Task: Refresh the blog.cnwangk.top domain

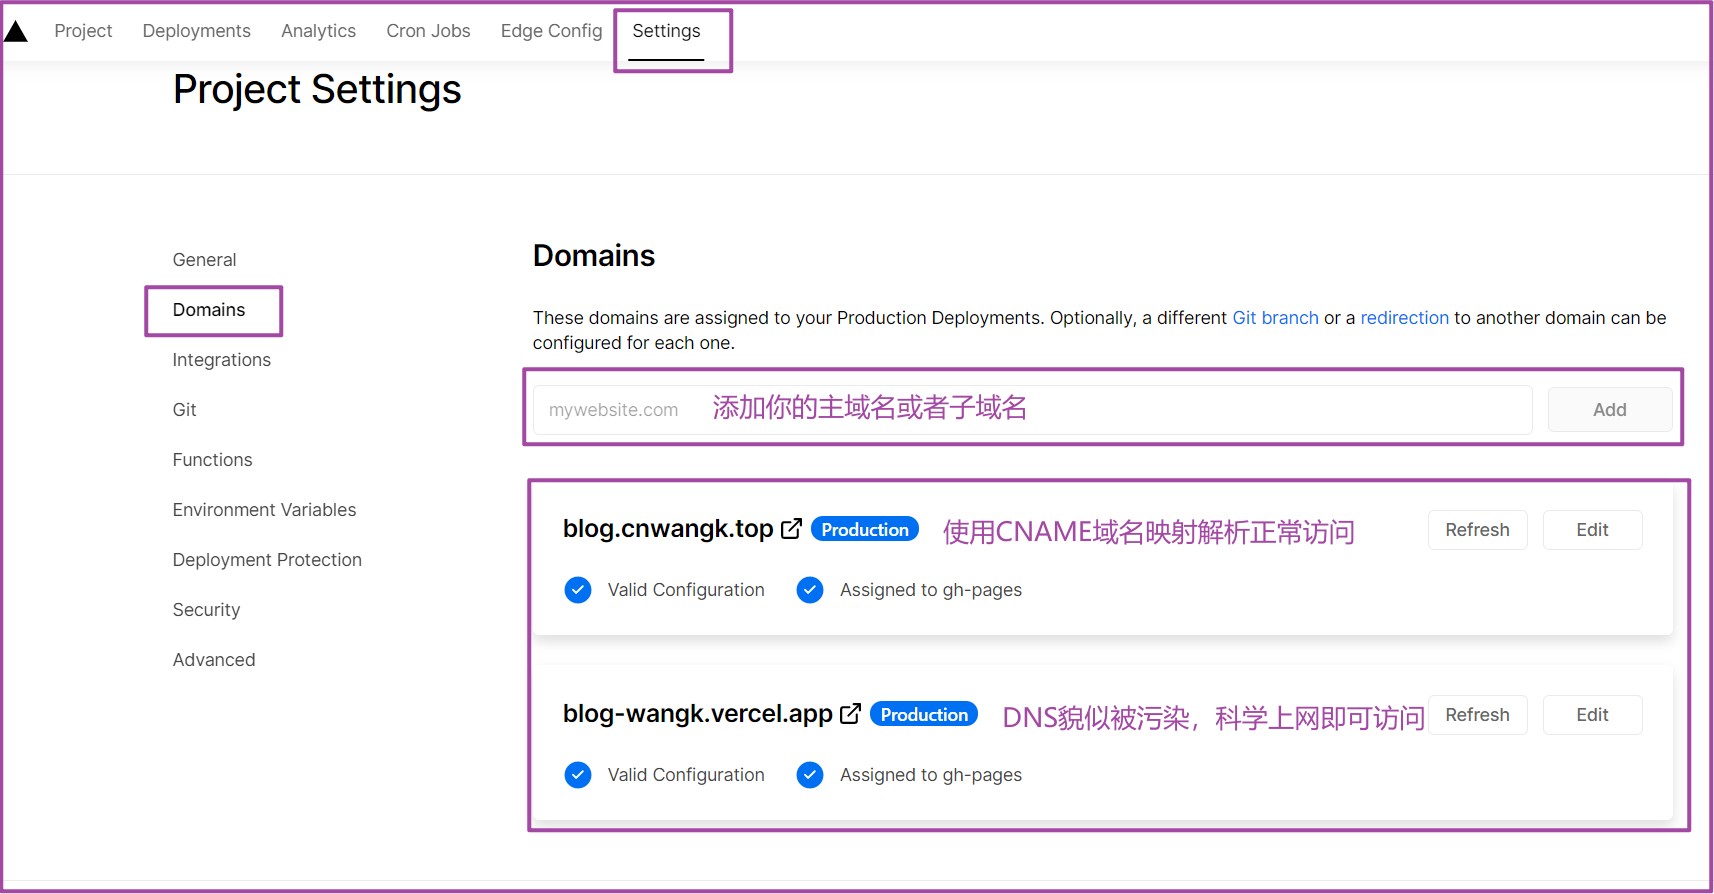Action: coord(1477,530)
